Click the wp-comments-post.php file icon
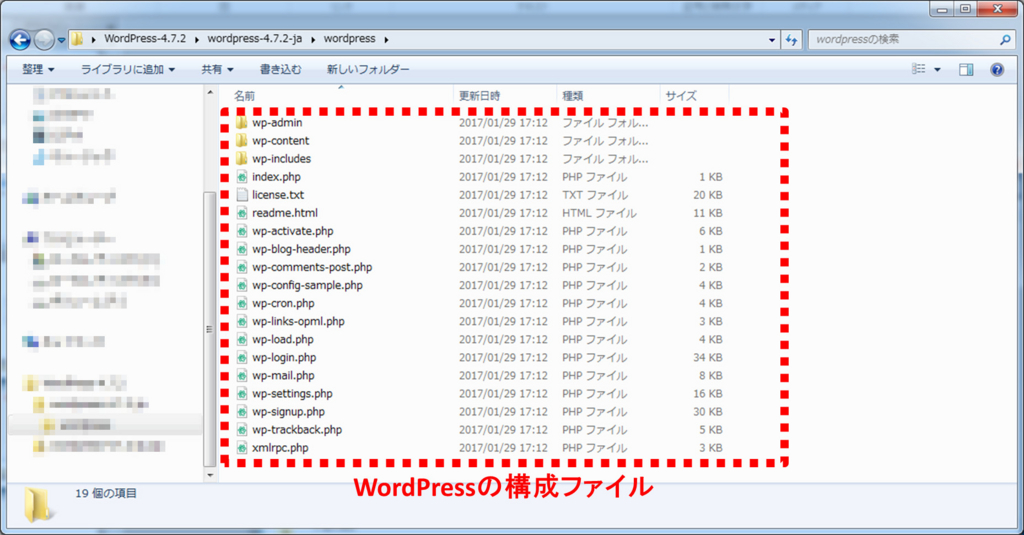The image size is (1024, 535). coord(242,267)
